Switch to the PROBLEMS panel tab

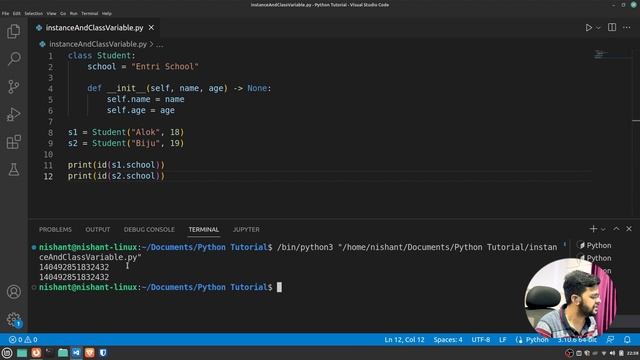55,229
